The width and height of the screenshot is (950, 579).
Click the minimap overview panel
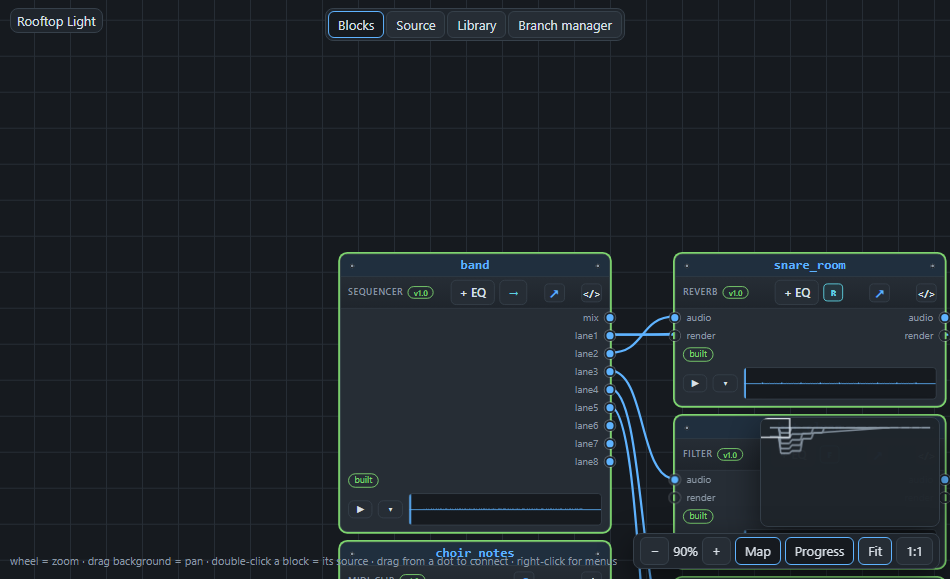tap(849, 472)
